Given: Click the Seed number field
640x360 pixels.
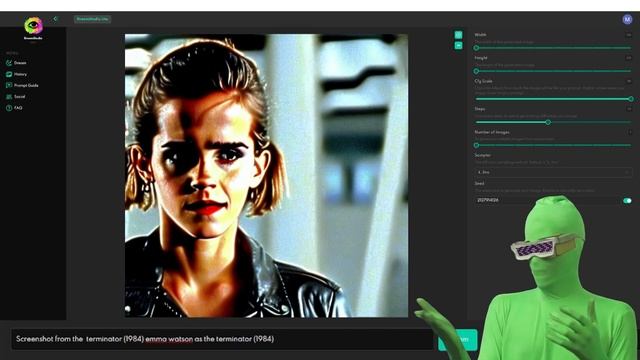Looking at the screenshot, I should [x=547, y=200].
